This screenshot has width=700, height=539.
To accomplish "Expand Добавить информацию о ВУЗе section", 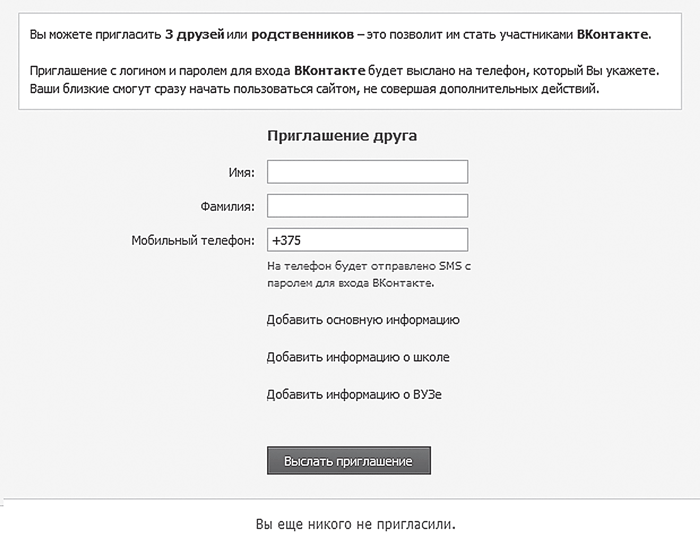I will click(354, 395).
